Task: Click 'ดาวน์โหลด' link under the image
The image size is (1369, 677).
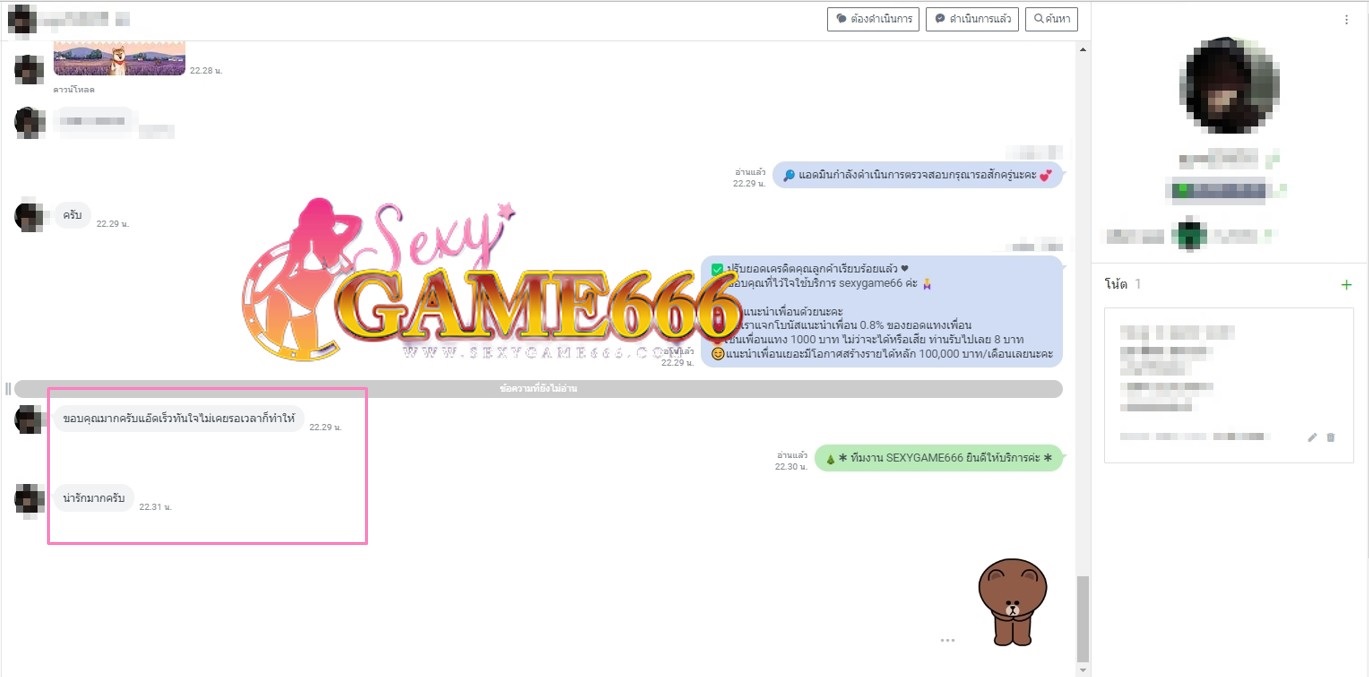Action: click(74, 90)
